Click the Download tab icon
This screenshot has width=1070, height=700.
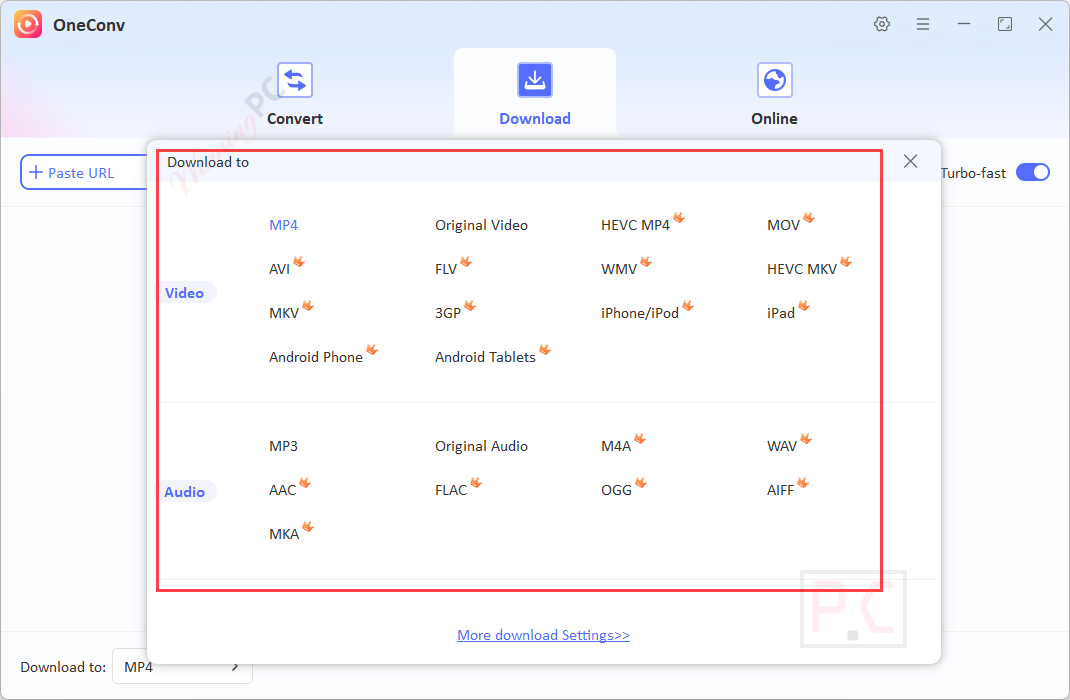(535, 80)
